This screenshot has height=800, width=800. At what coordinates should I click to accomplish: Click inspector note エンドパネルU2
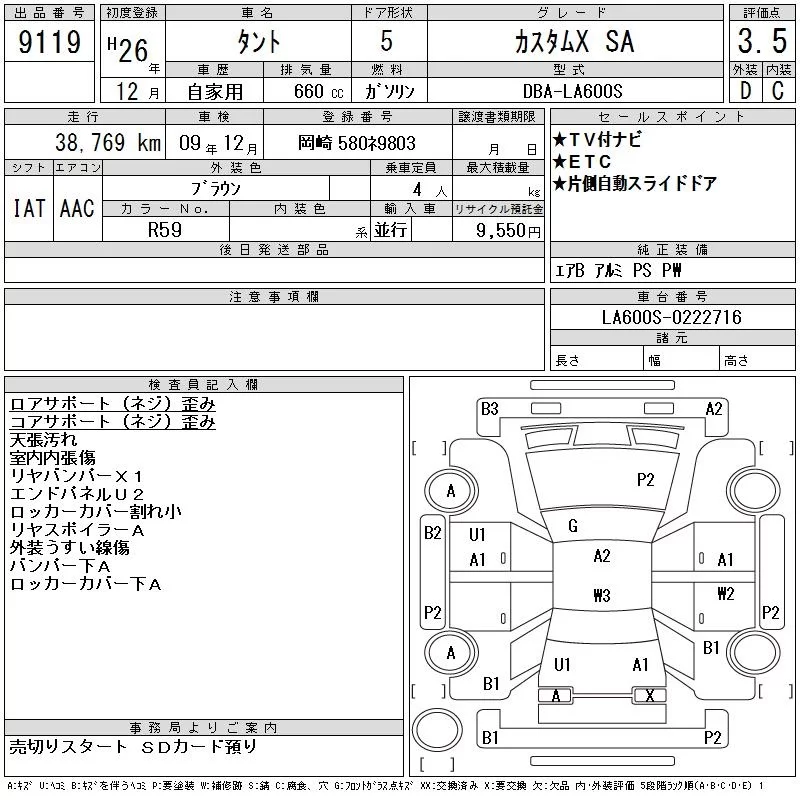(77, 494)
